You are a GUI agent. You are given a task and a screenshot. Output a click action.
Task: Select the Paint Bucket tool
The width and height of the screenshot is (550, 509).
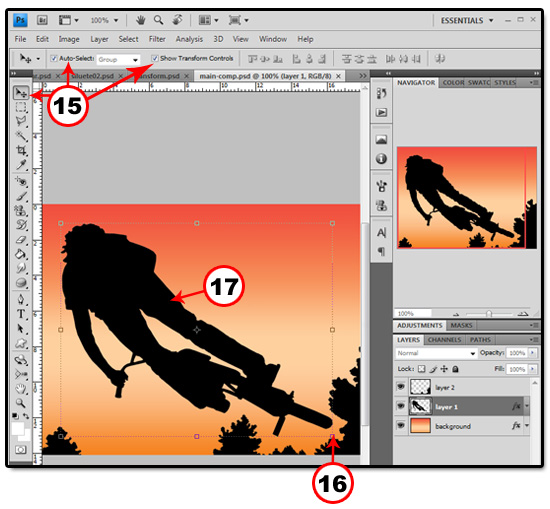point(21,254)
